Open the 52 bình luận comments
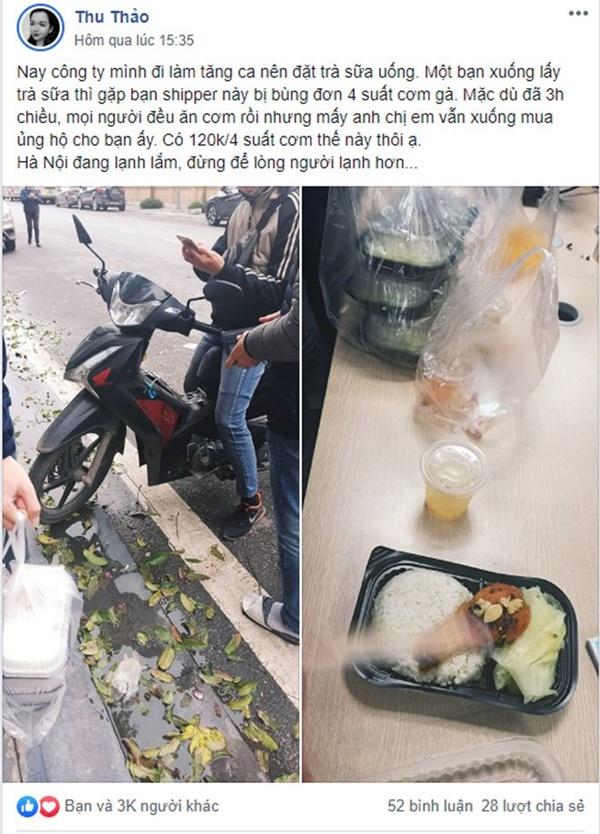The image size is (600, 834). point(430,806)
